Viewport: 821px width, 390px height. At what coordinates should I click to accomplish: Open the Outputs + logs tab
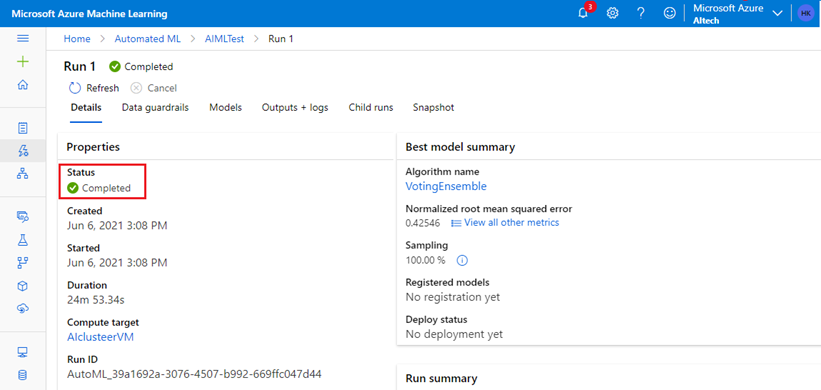pyautogui.click(x=295, y=107)
